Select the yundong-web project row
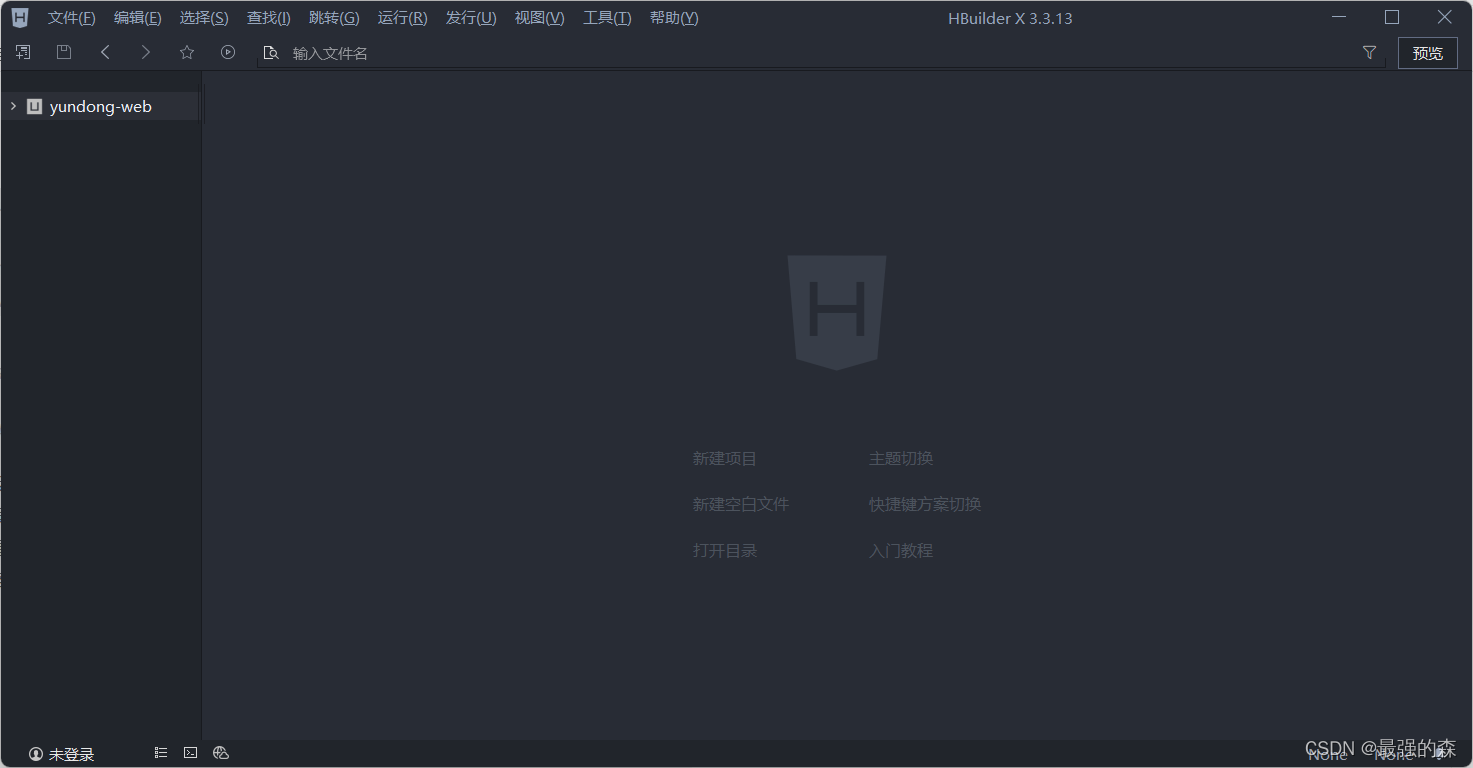The image size is (1473, 768). click(x=101, y=106)
